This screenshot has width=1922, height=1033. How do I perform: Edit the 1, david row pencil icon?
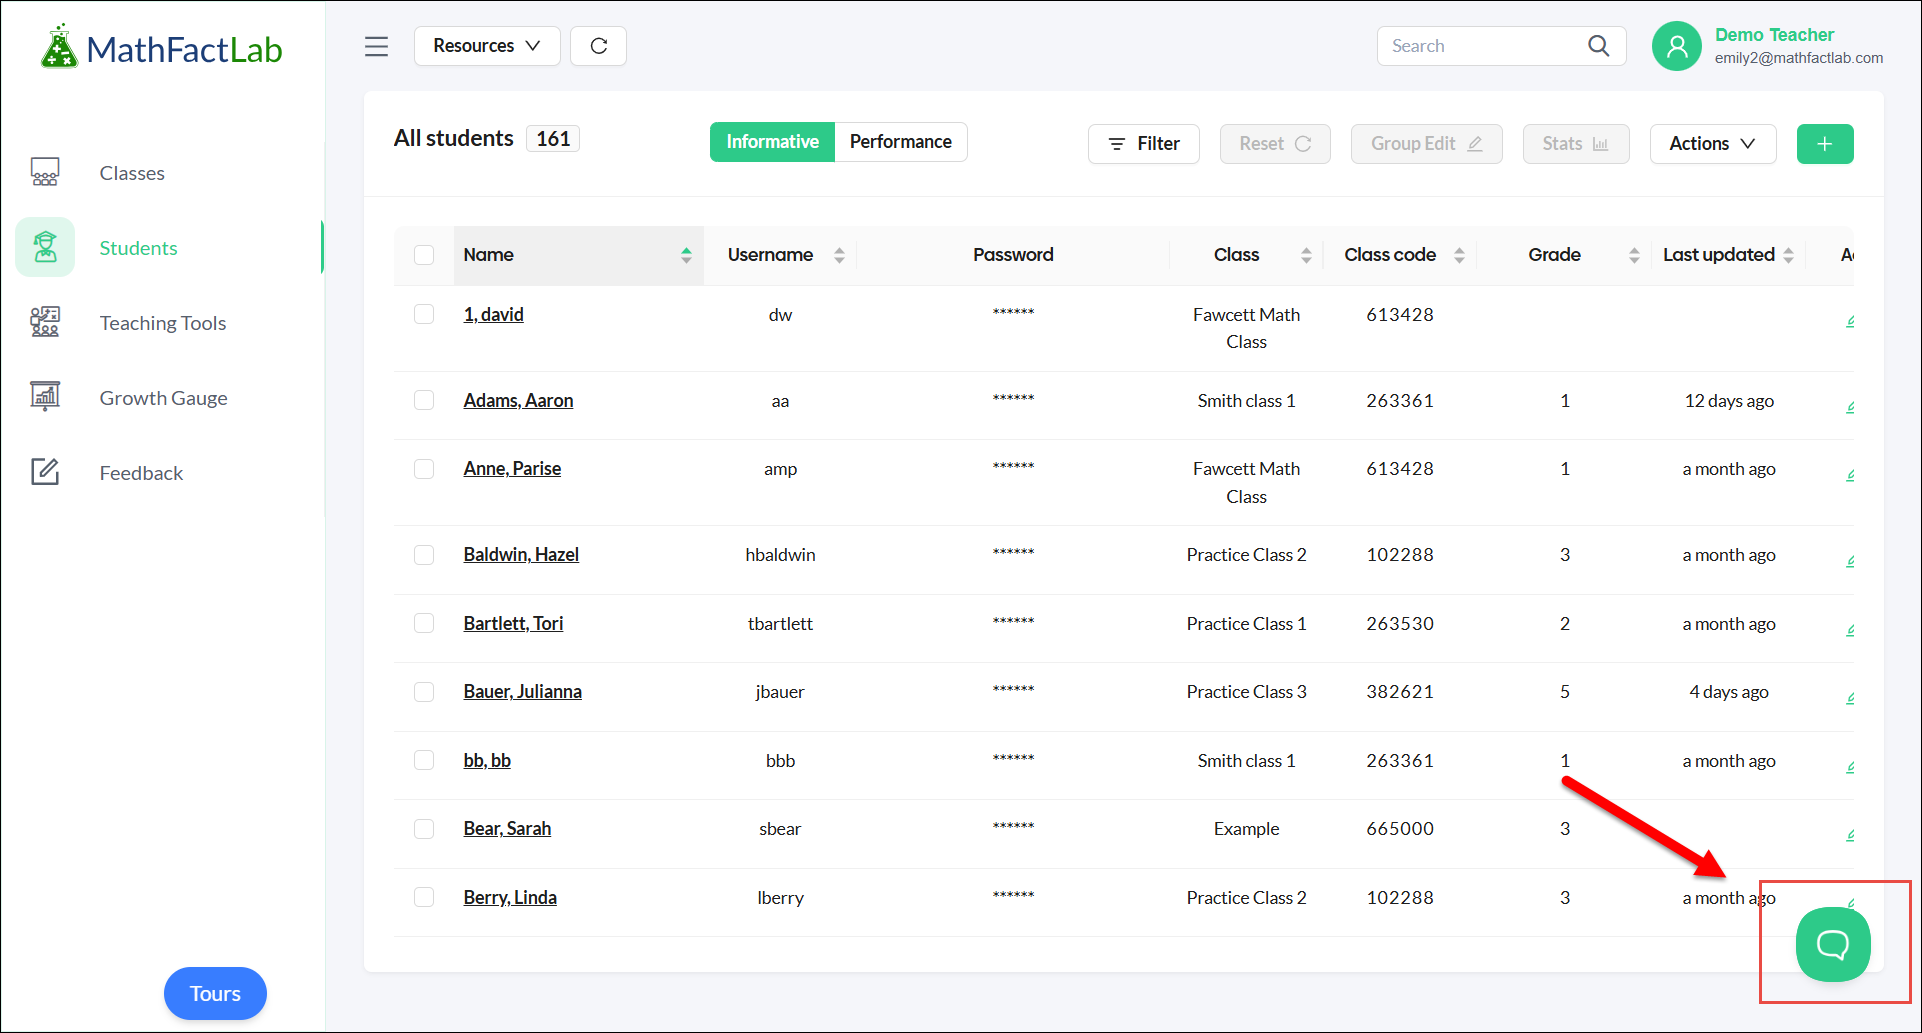pyautogui.click(x=1850, y=321)
